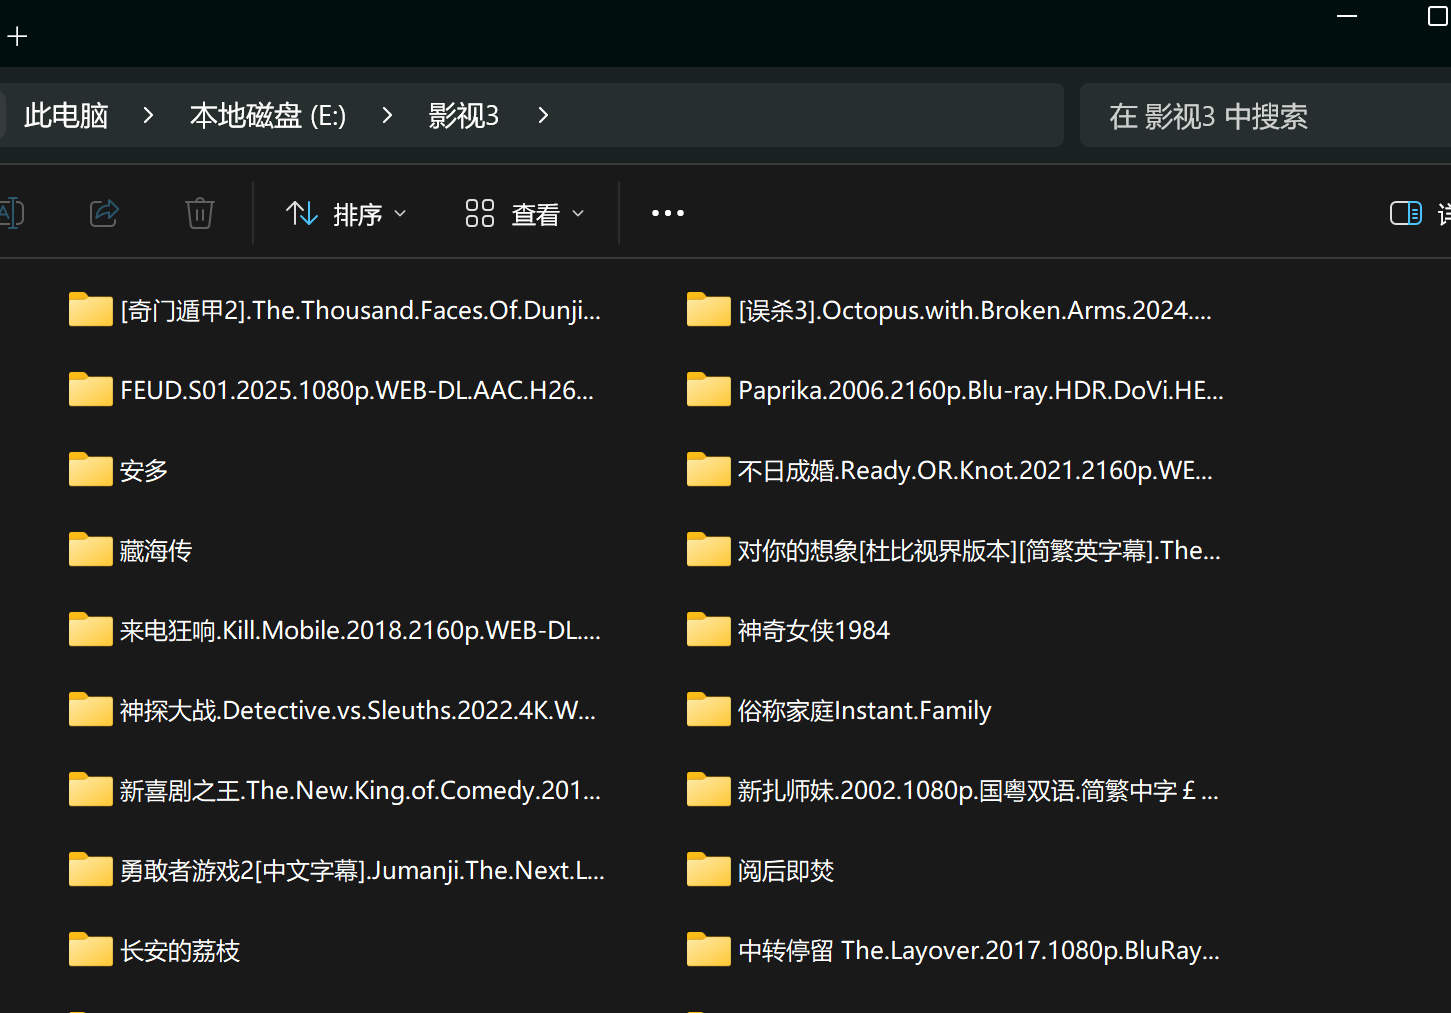Screen dimensions: 1451x1013
Task: Go to 本地磁盘 (E:) in the address bar
Action: pos(268,116)
